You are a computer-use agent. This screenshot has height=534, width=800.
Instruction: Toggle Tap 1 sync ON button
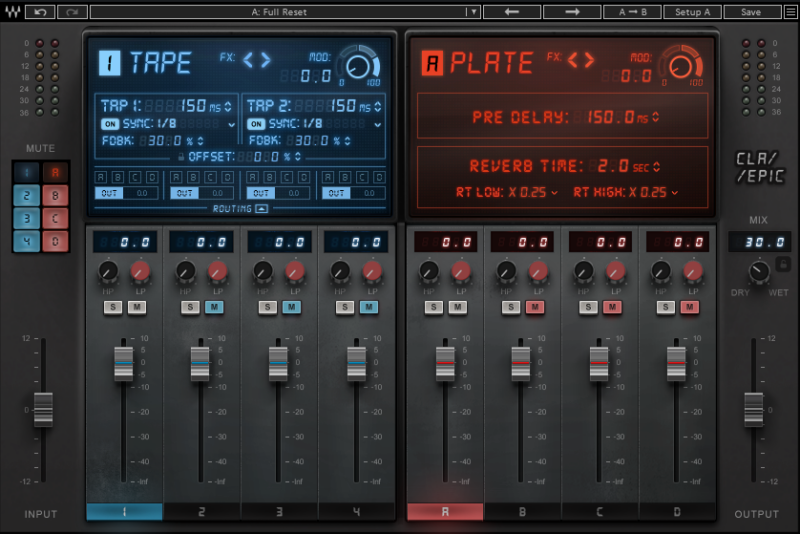109,124
